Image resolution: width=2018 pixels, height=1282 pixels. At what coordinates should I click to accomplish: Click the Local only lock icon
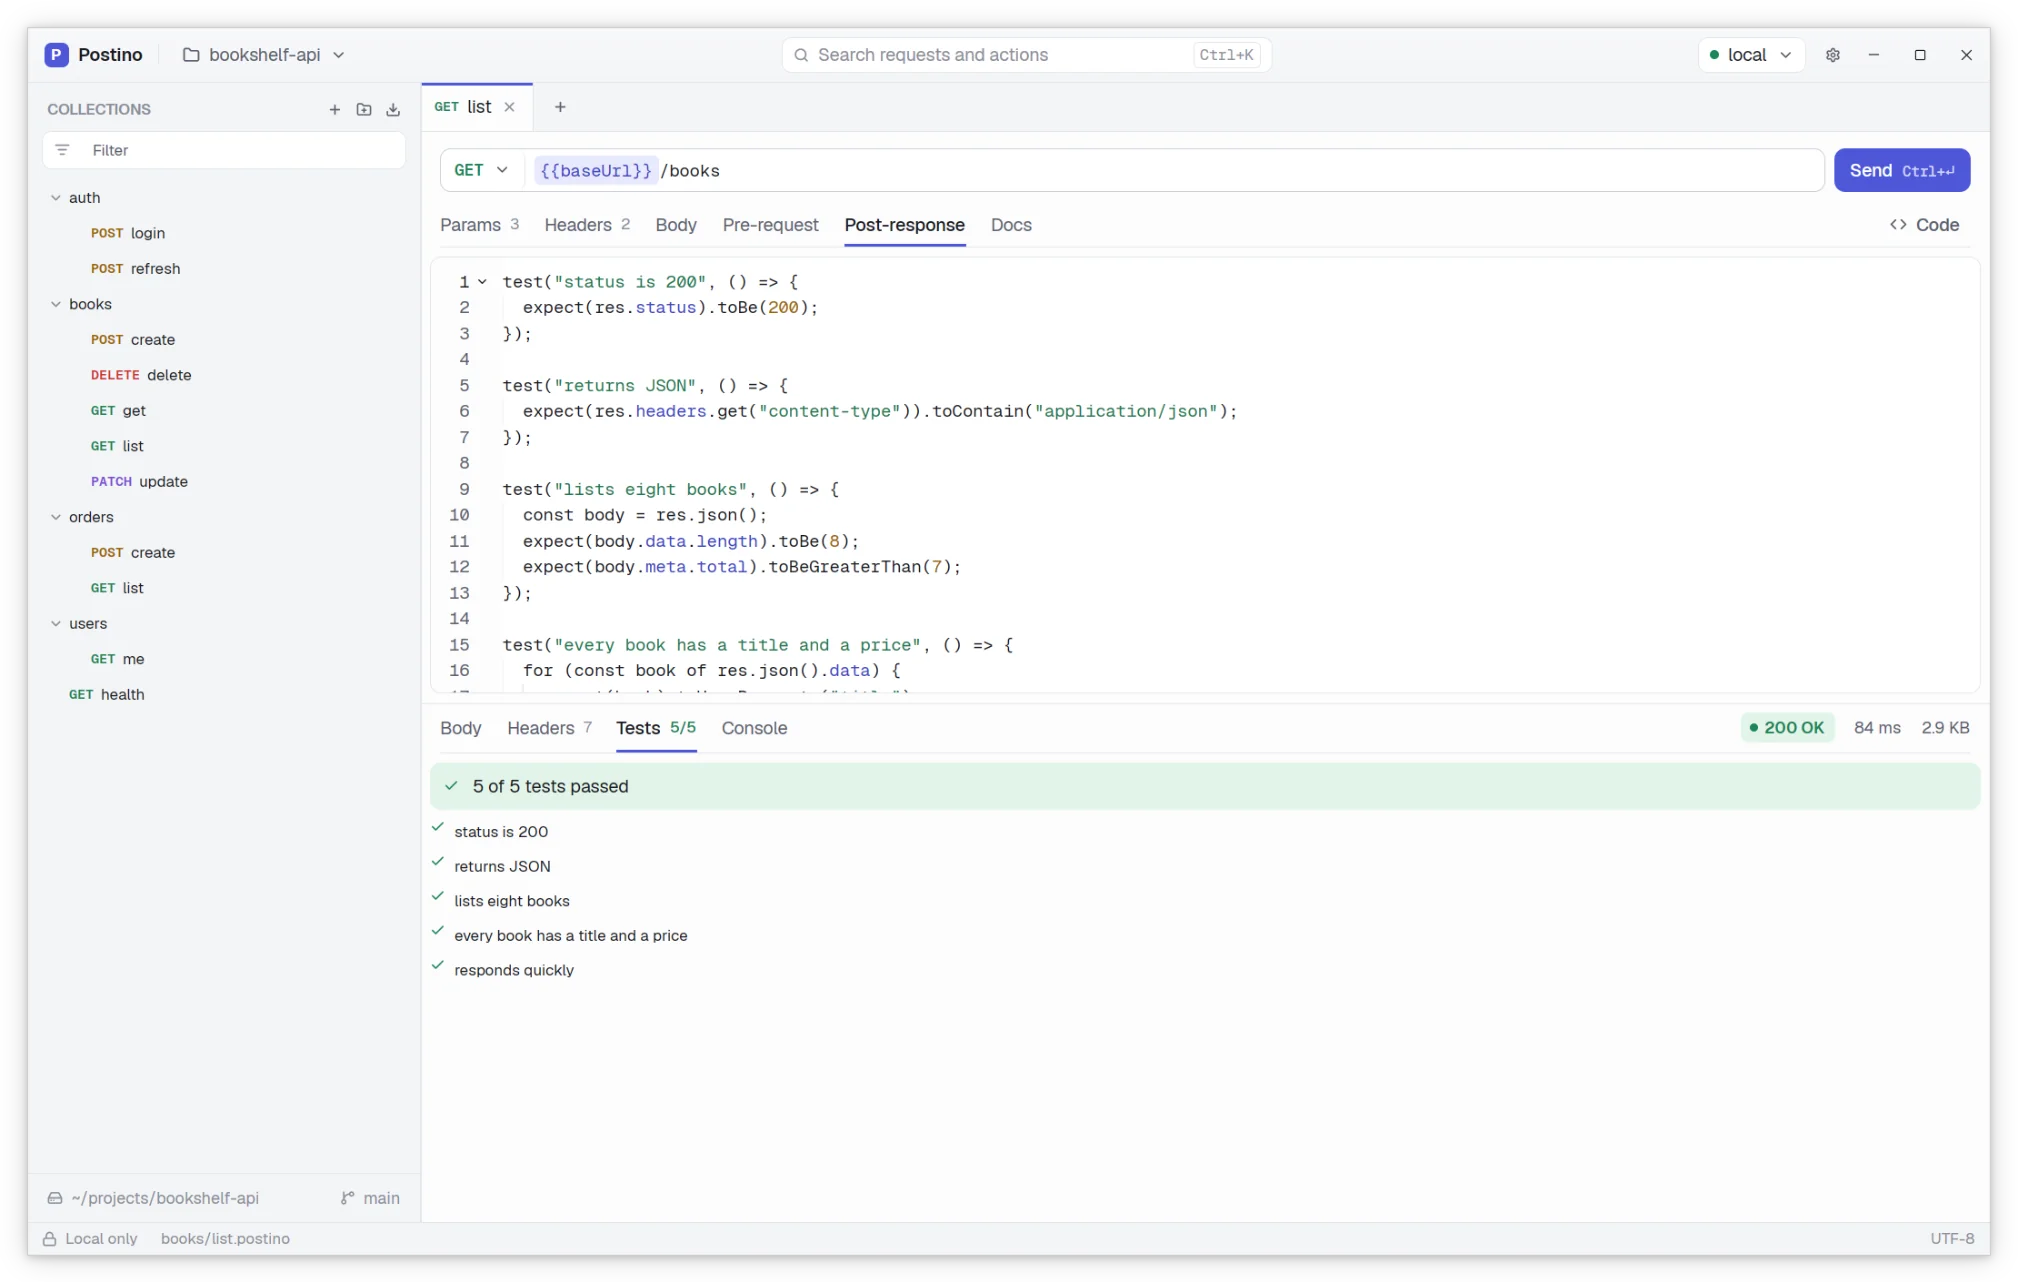(49, 1239)
